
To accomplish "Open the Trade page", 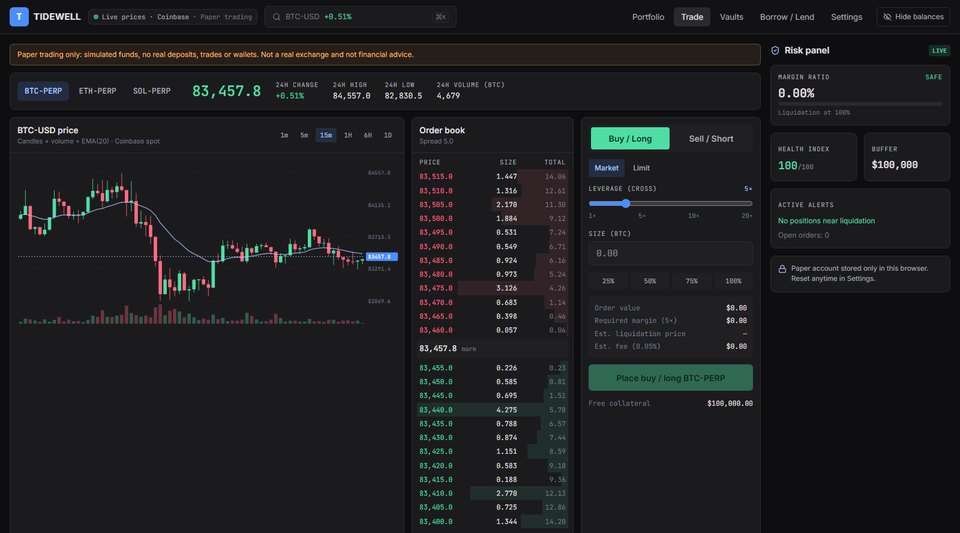I will click(x=692, y=17).
